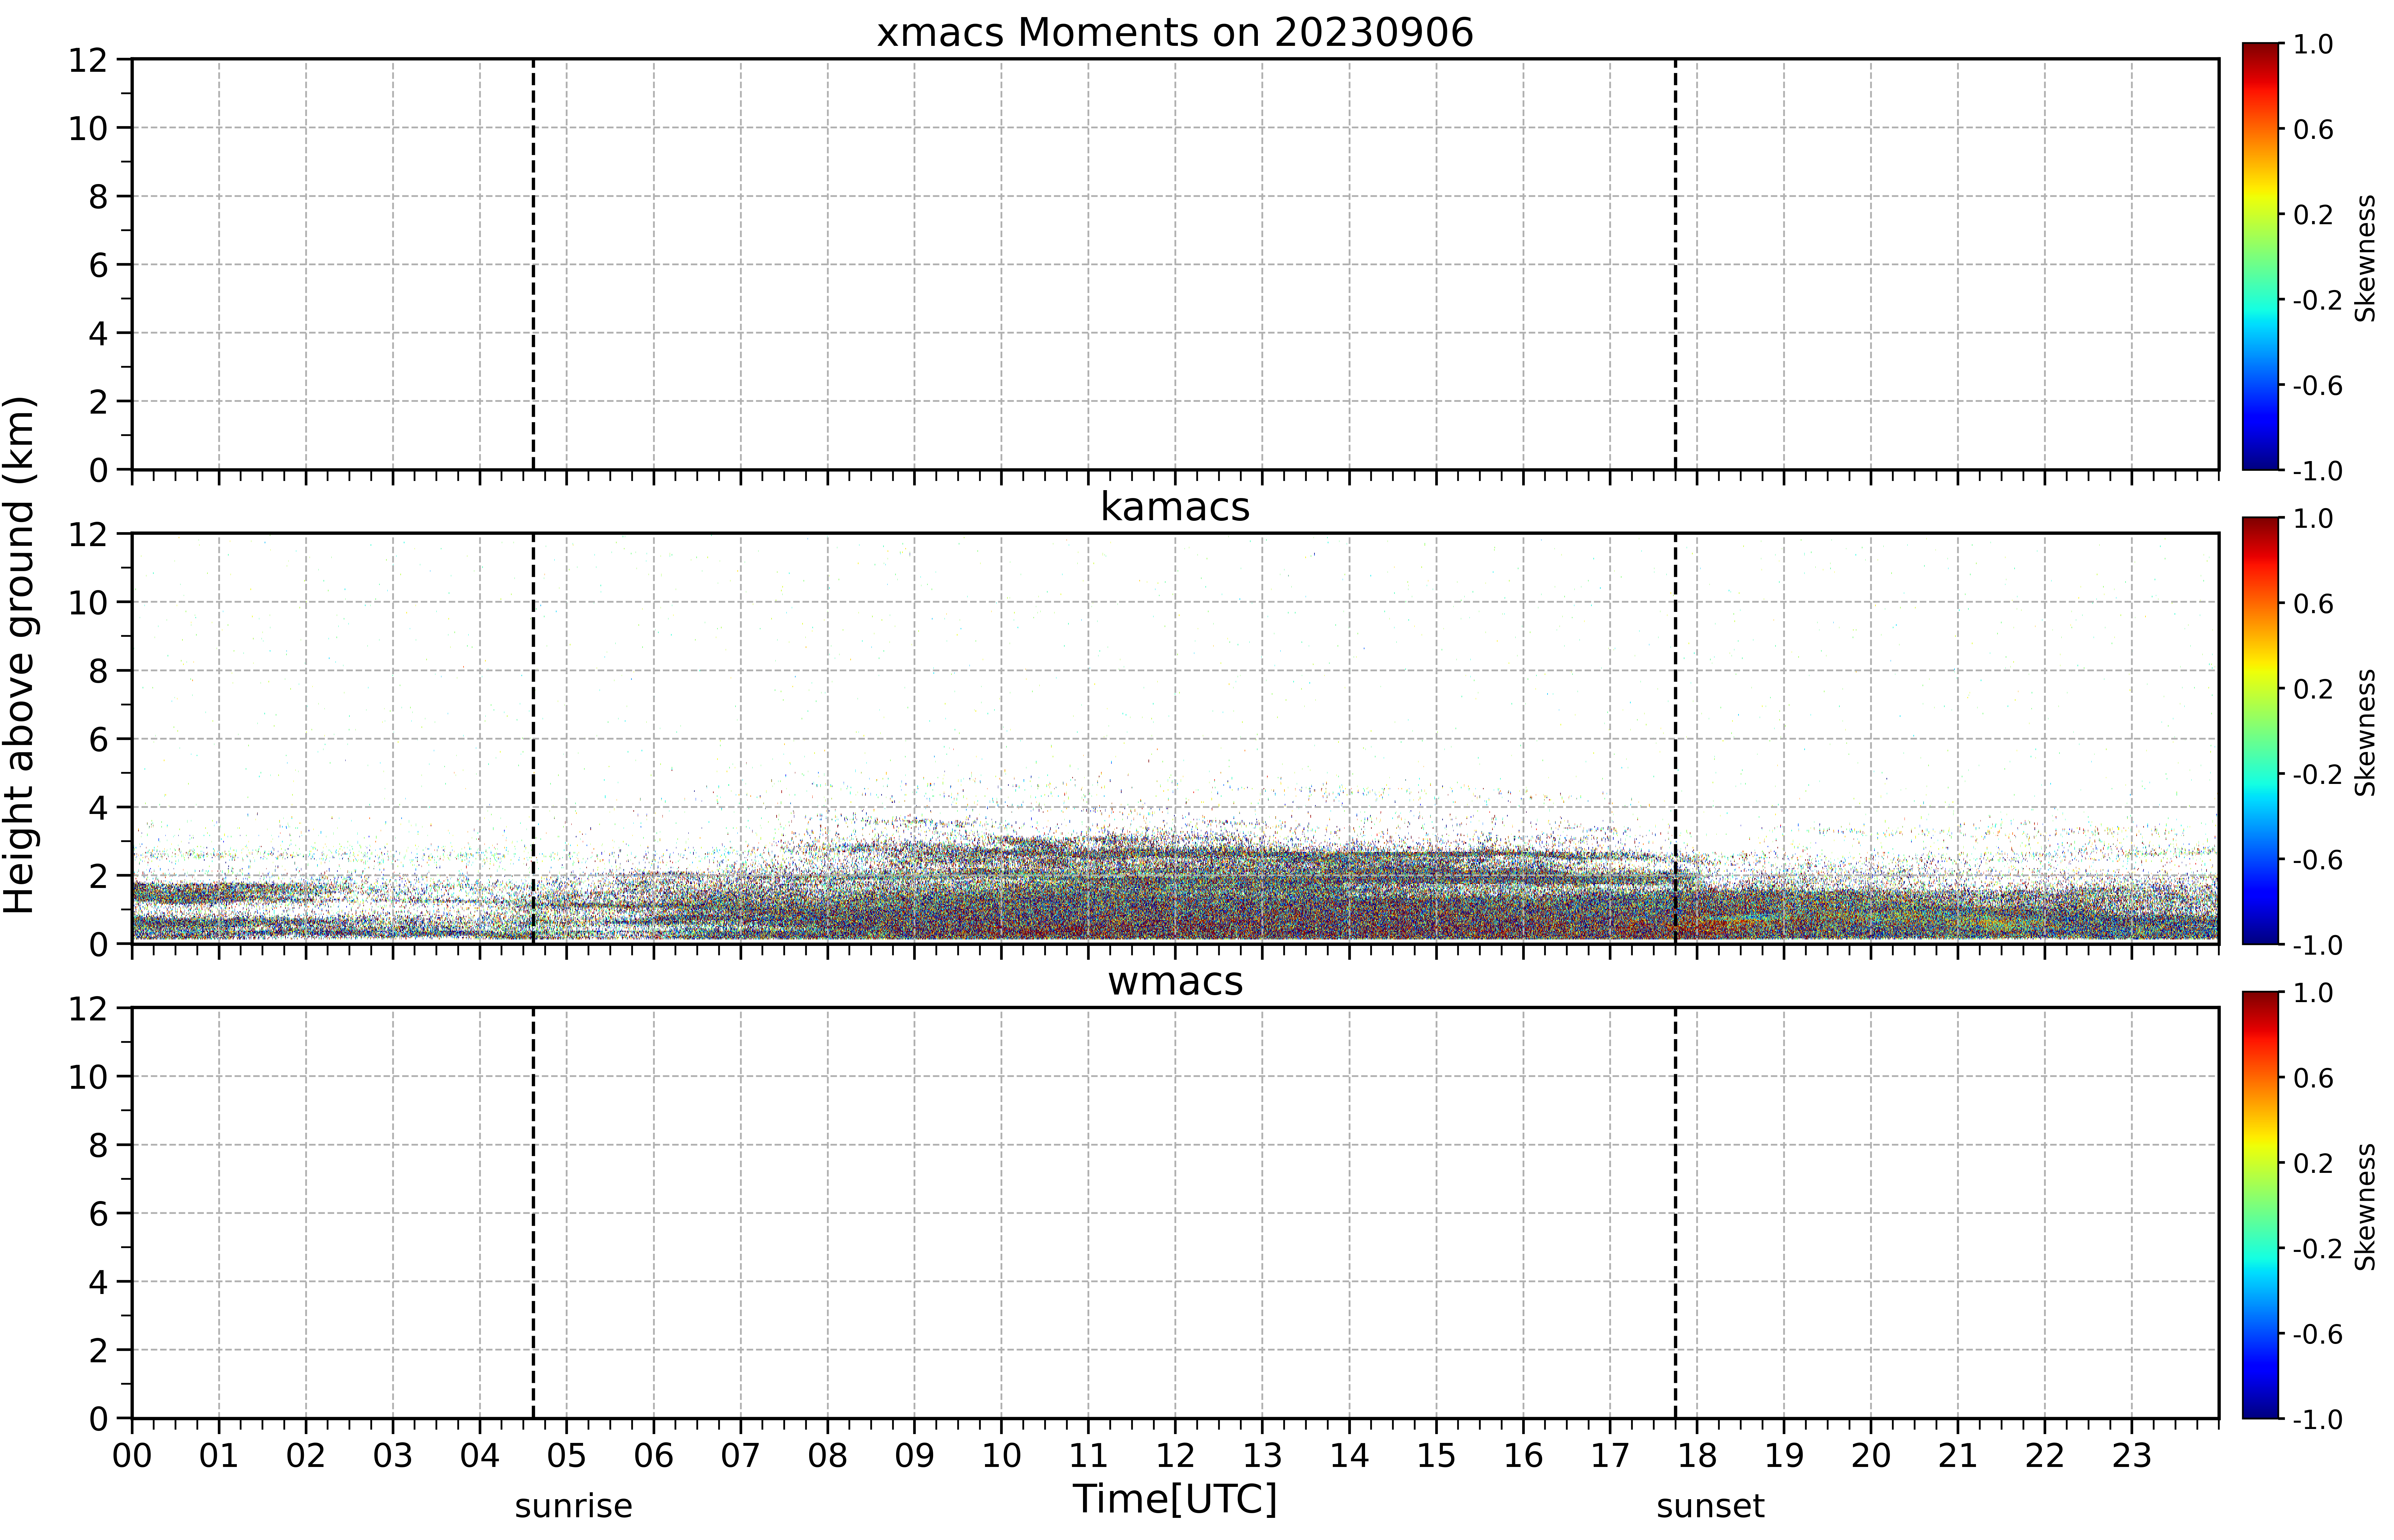The image size is (2394, 1540).
Task: Click the sunrise dashed line in kamacs panel
Action: 533,738
